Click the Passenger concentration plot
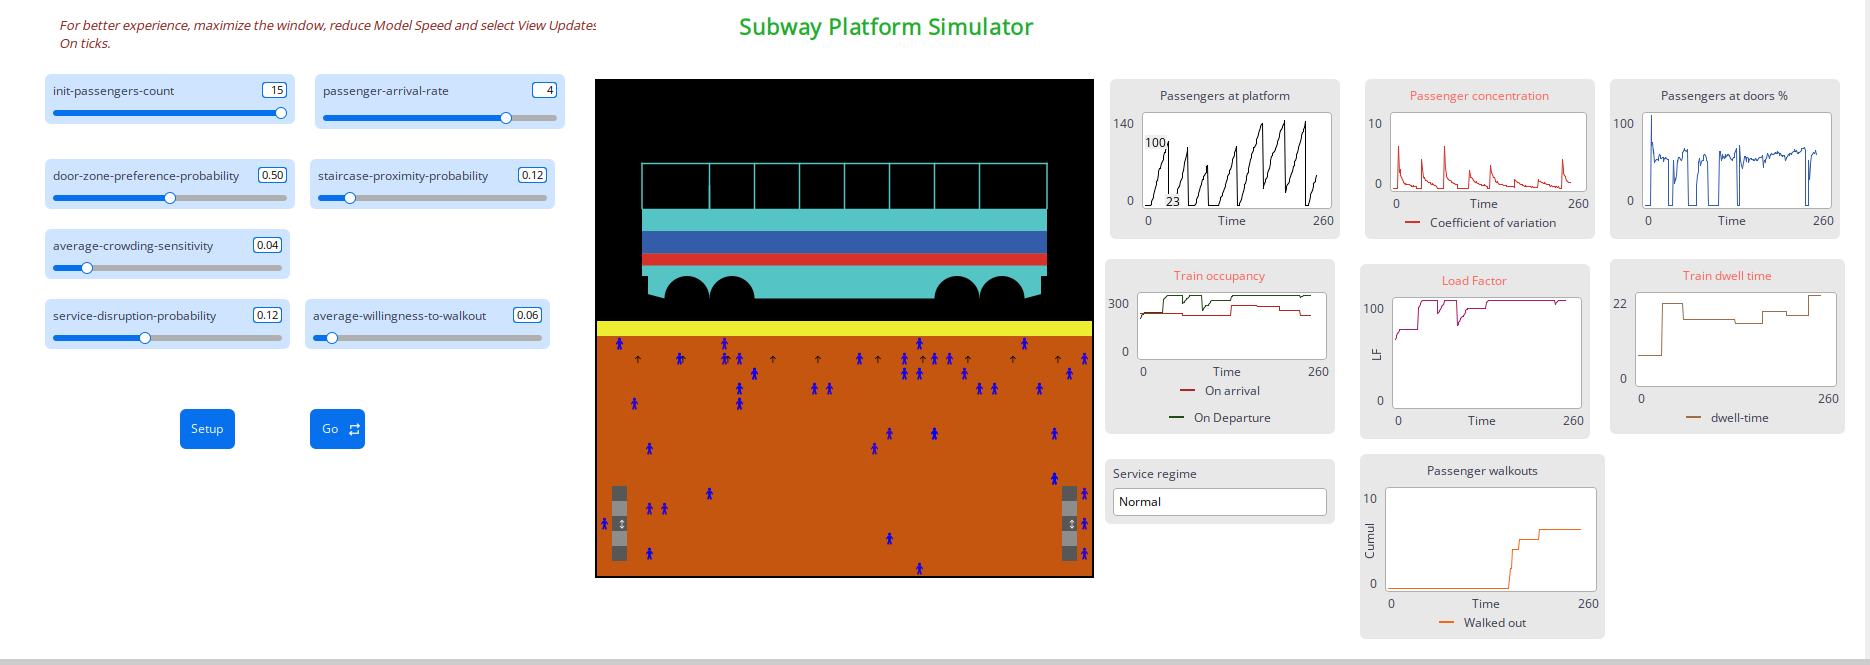The image size is (1870, 665). point(1480,159)
